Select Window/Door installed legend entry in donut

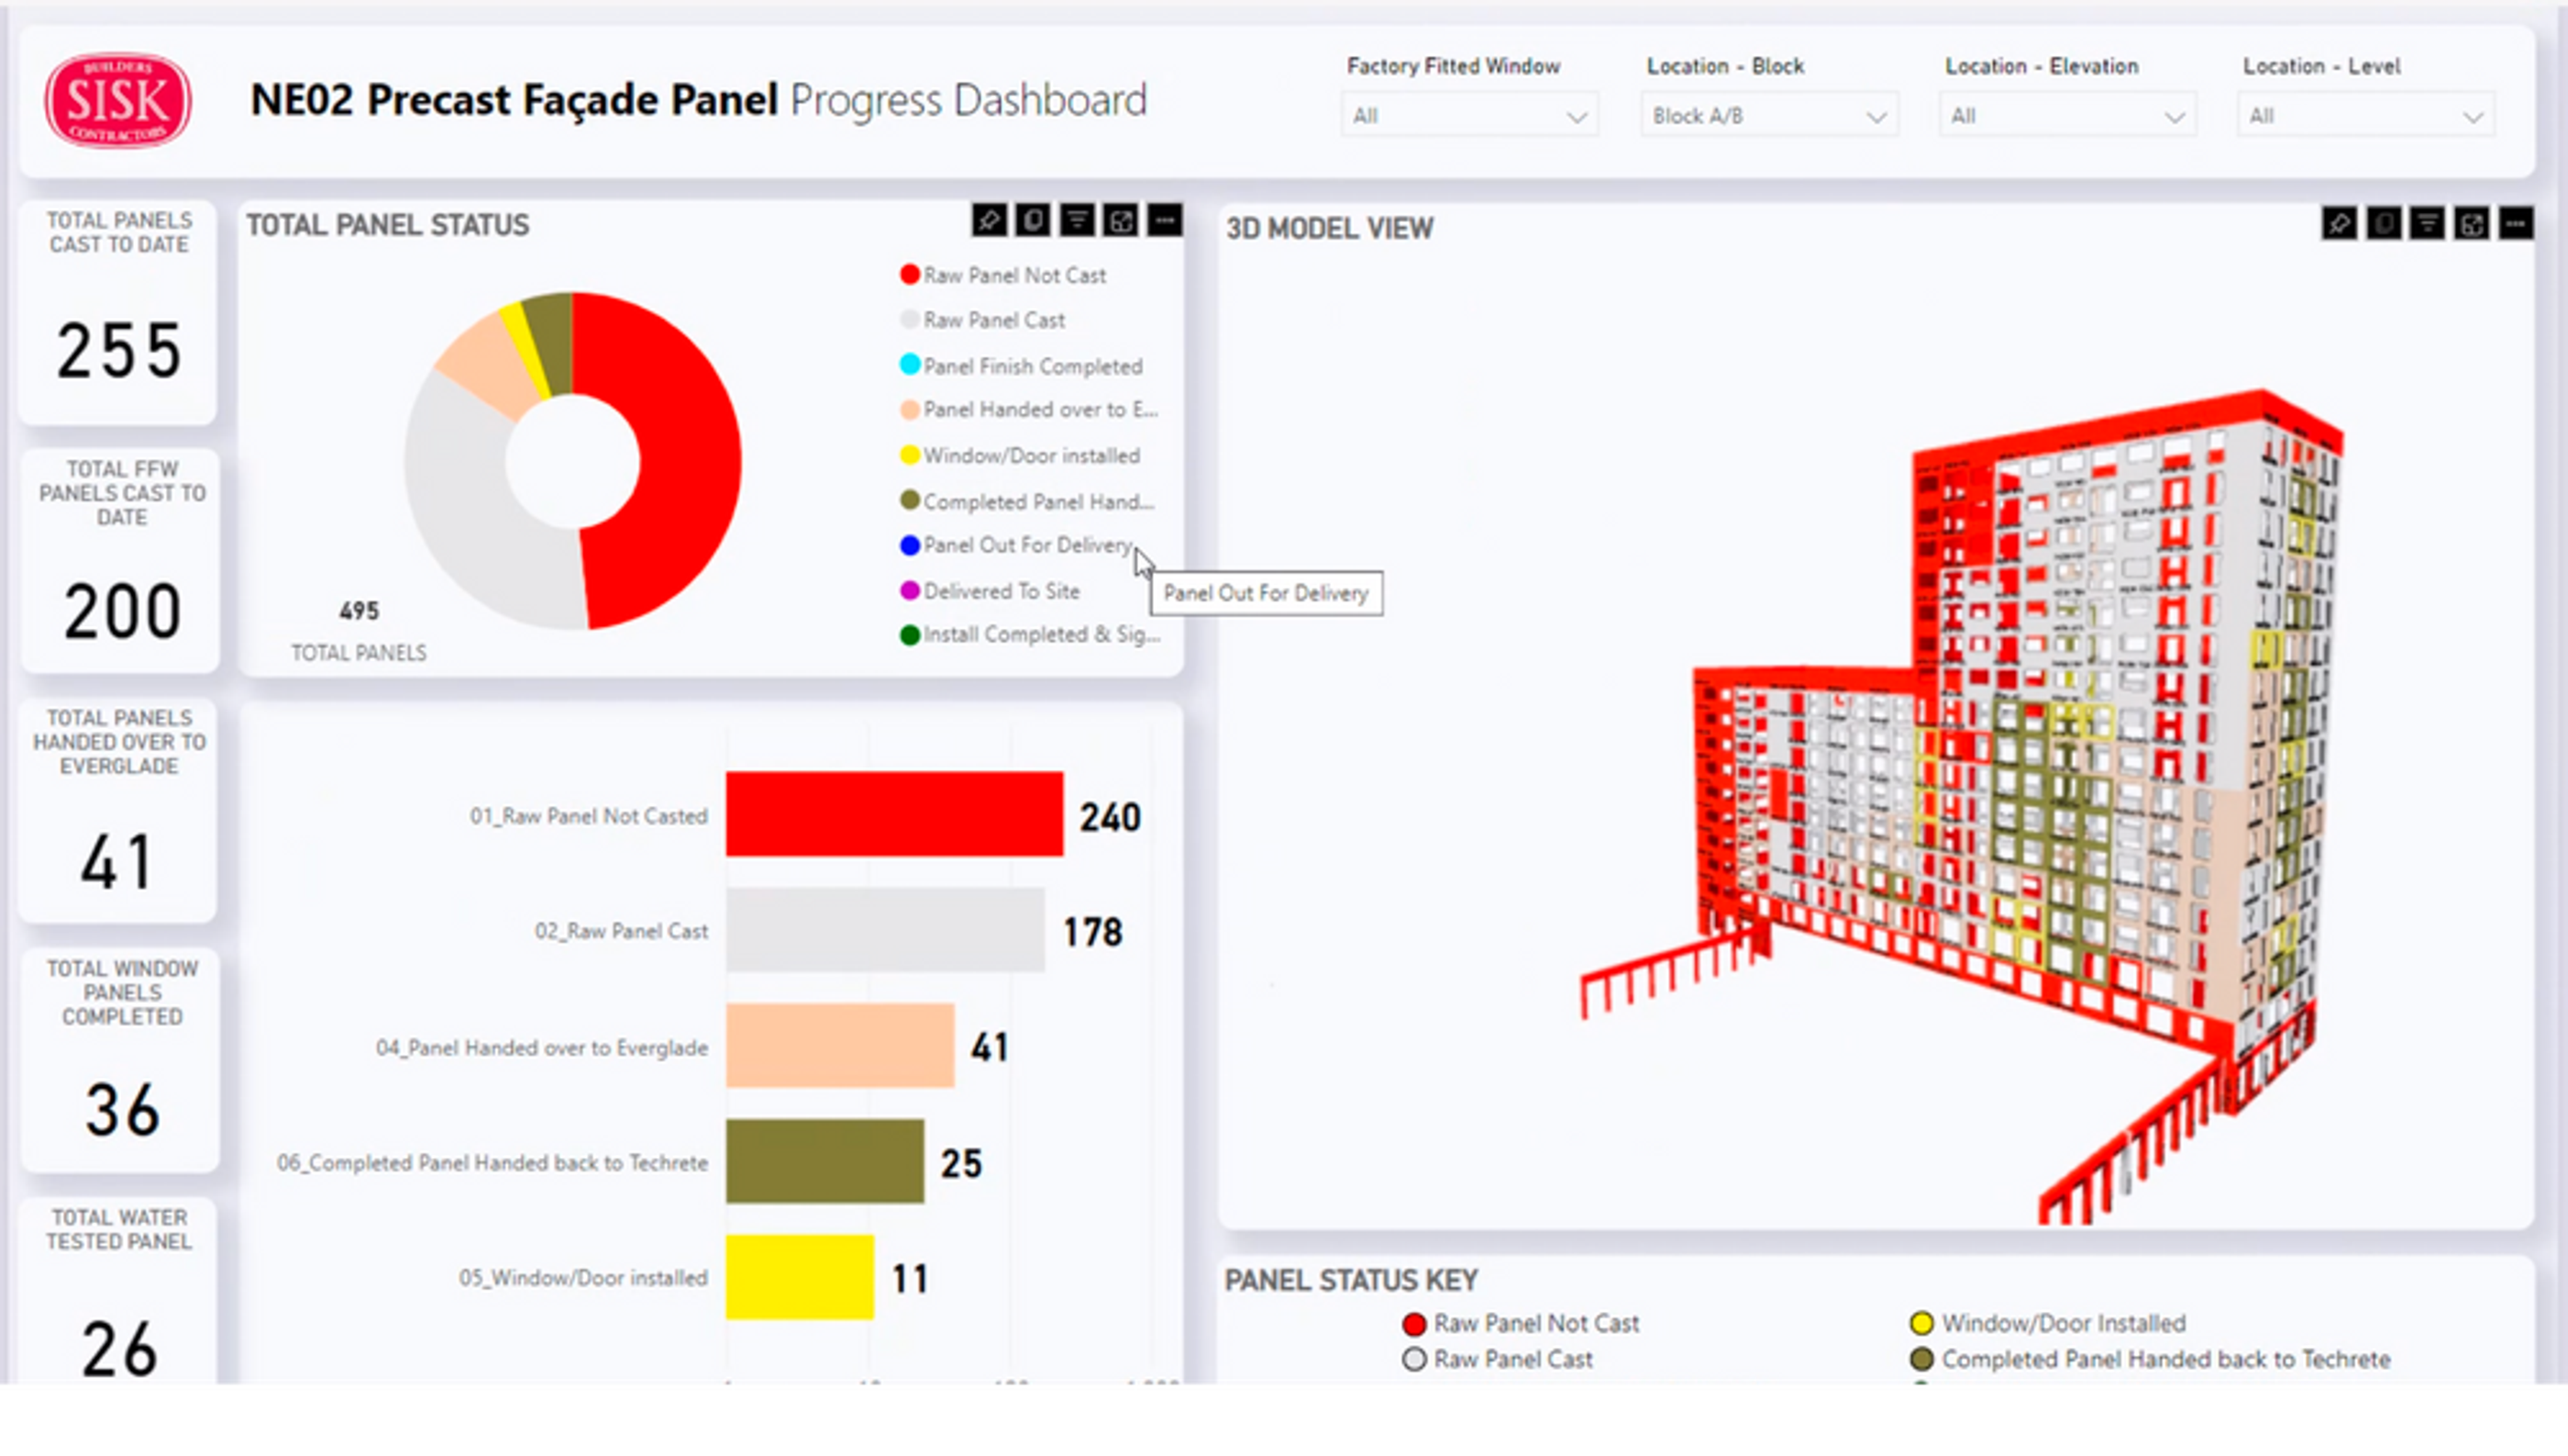1020,456
